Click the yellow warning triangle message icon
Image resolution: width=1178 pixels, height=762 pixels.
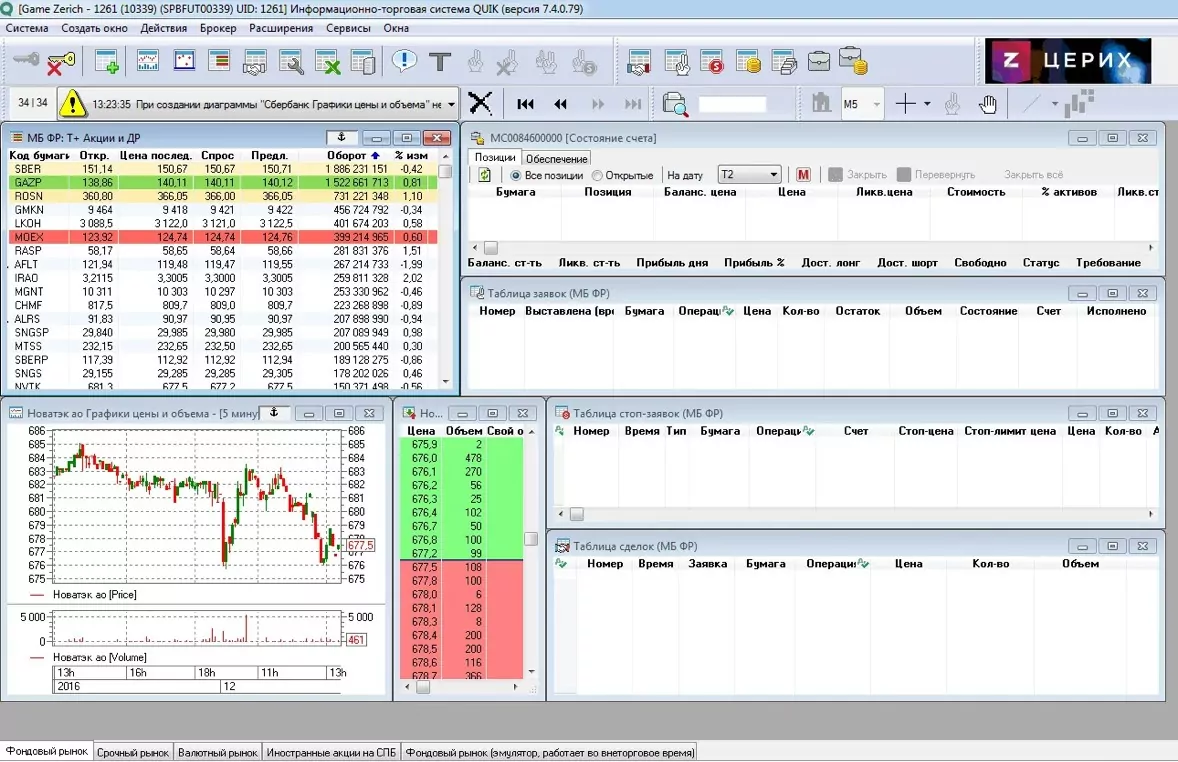[73, 104]
